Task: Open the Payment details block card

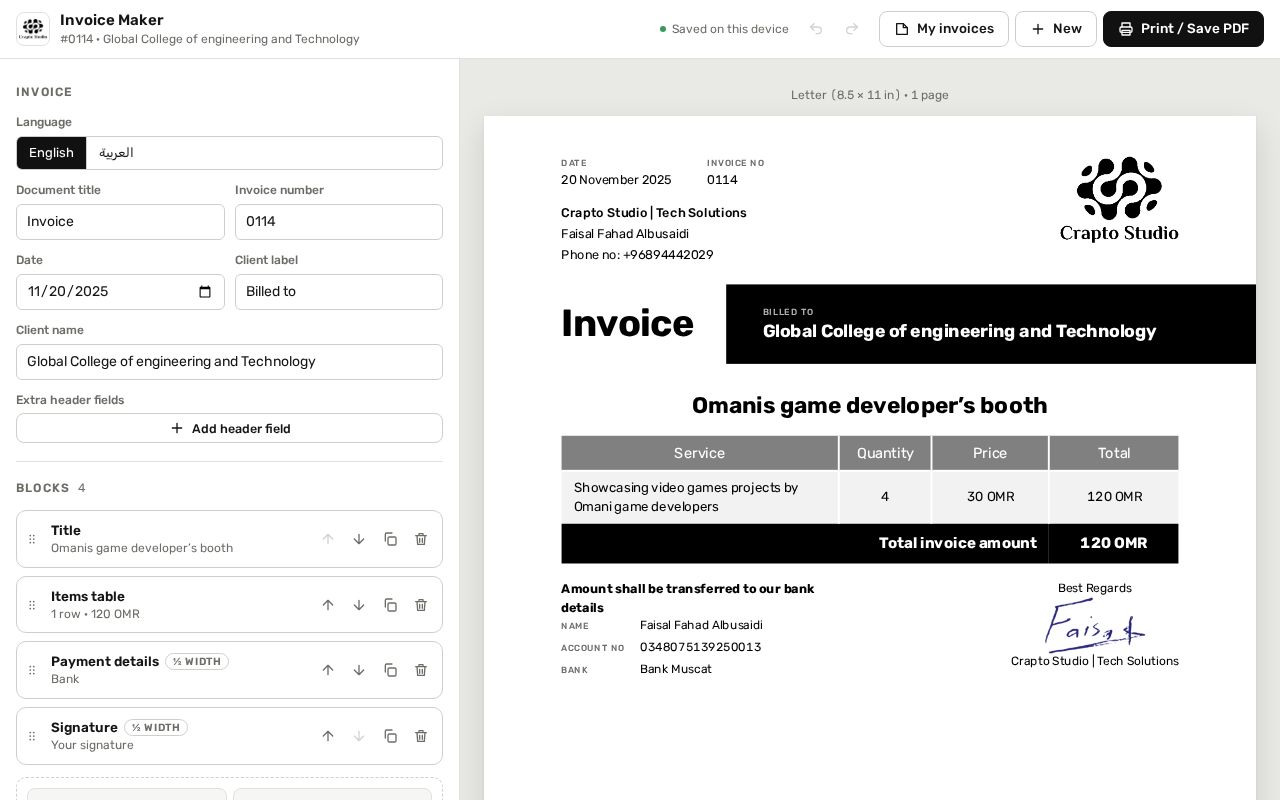Action: click(229, 670)
